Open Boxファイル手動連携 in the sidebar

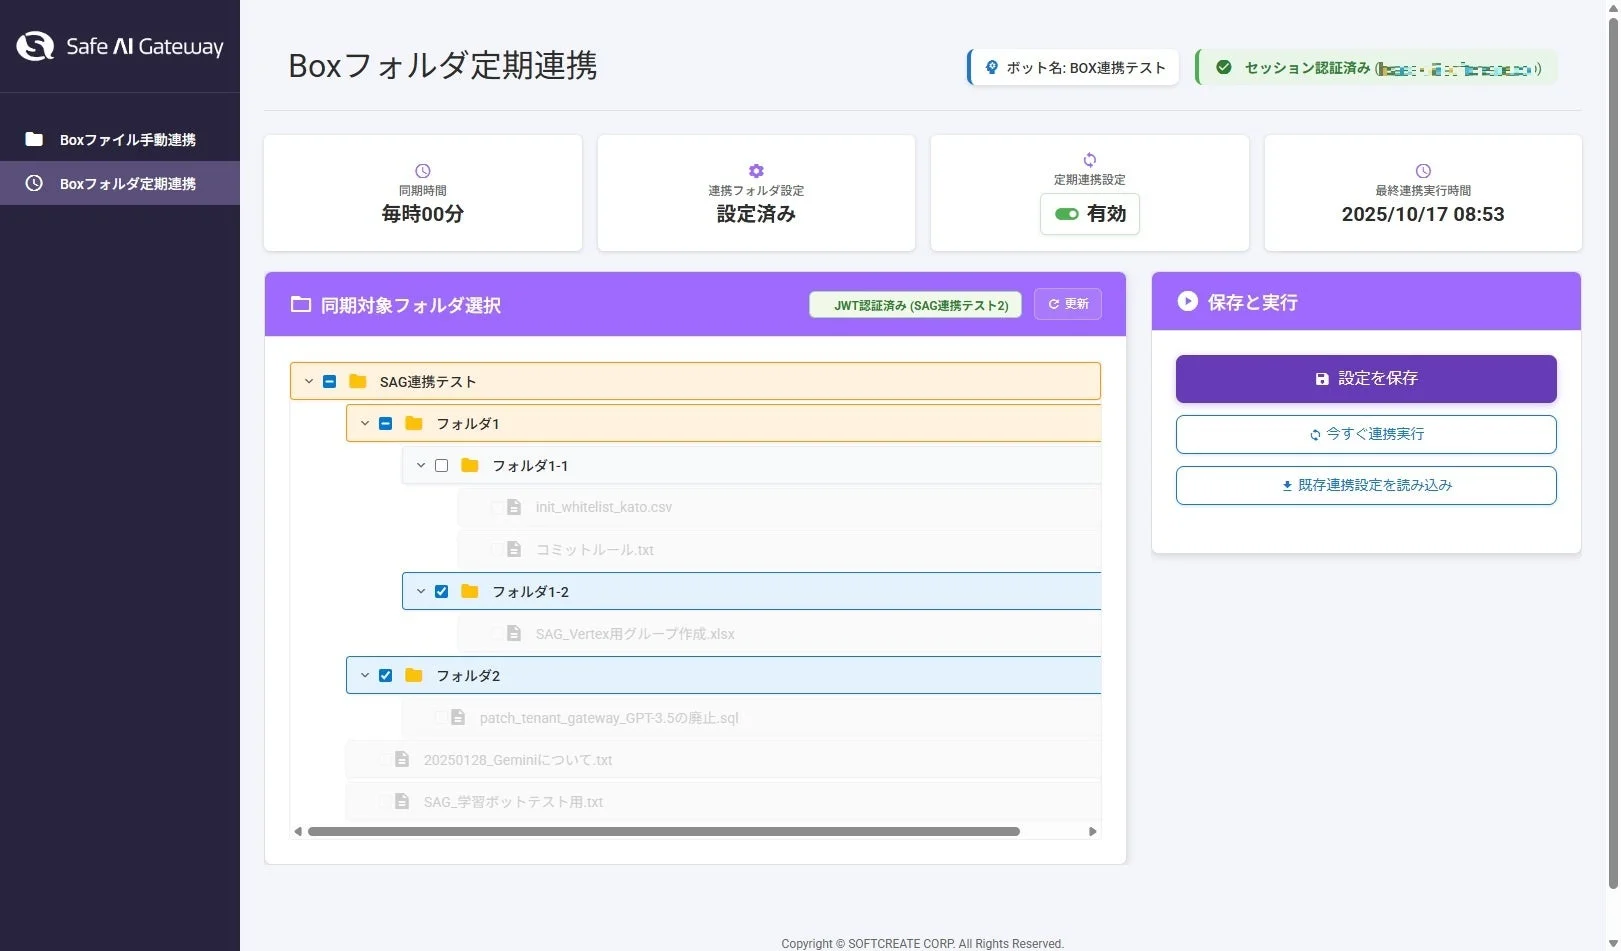point(120,139)
